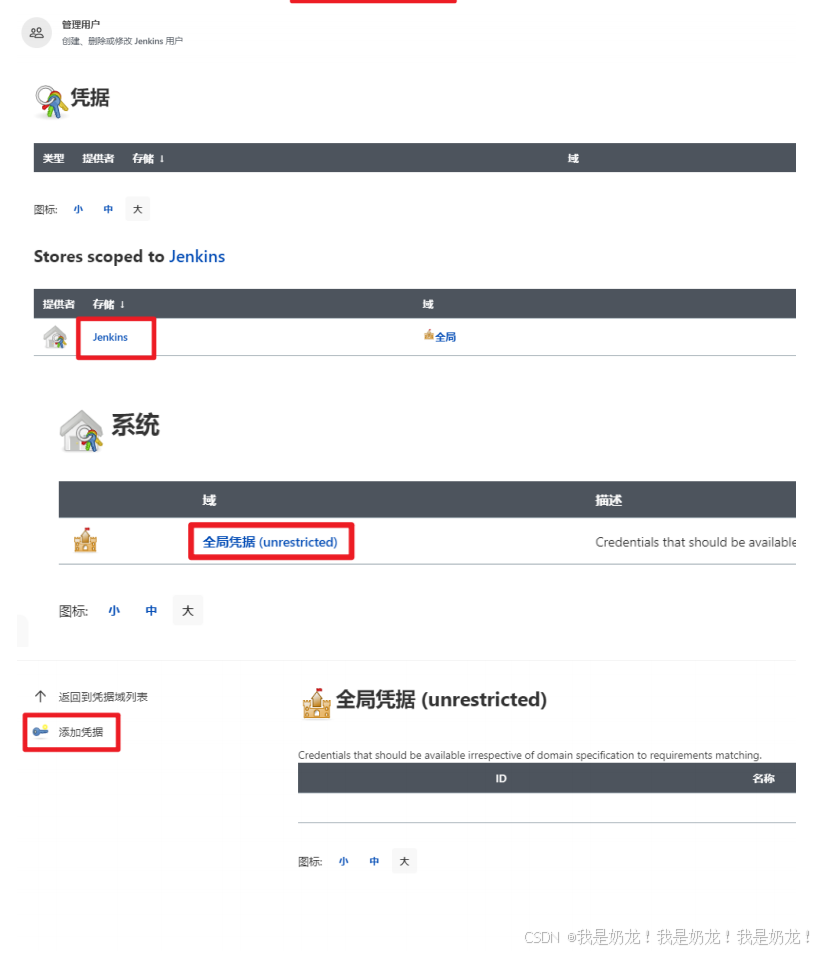Click the castle icon in domain row
Viewport: 828px width, 953px height.
[85, 540]
